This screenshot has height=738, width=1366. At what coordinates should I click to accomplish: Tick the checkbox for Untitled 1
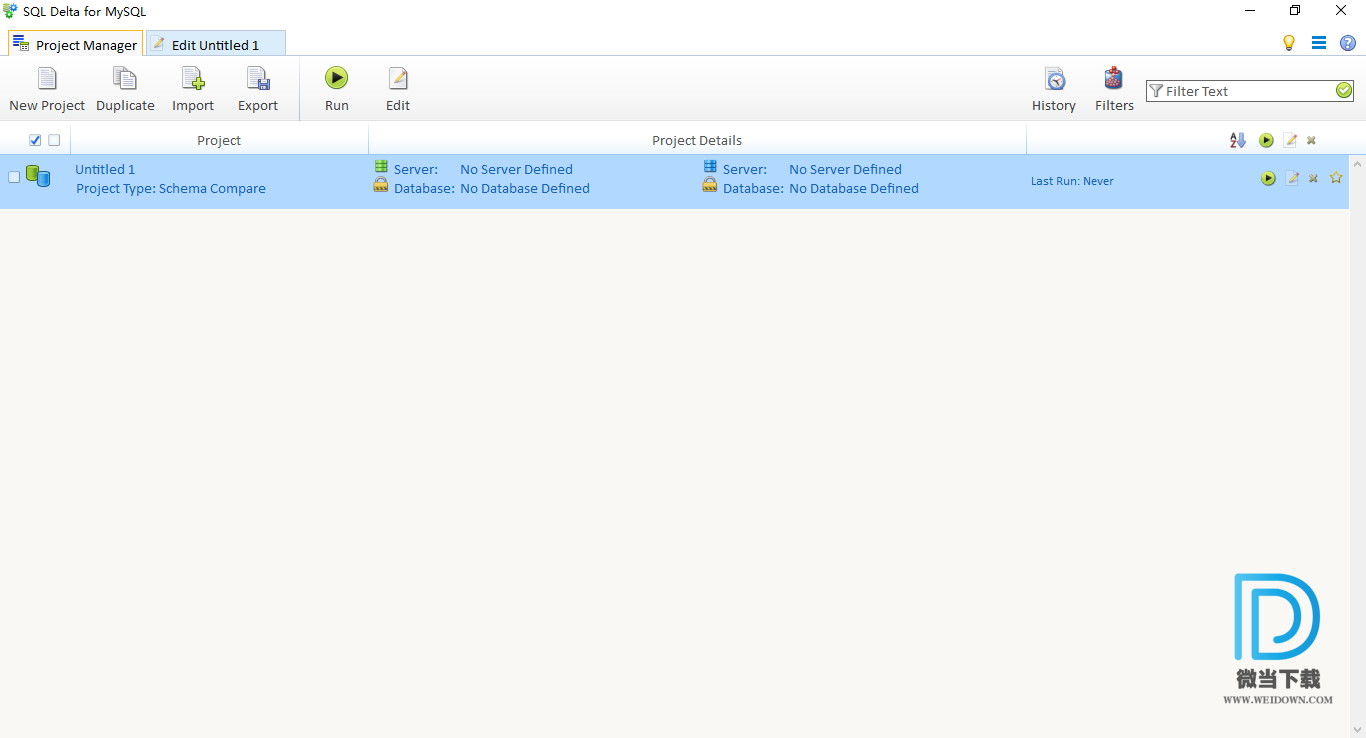pos(14,177)
